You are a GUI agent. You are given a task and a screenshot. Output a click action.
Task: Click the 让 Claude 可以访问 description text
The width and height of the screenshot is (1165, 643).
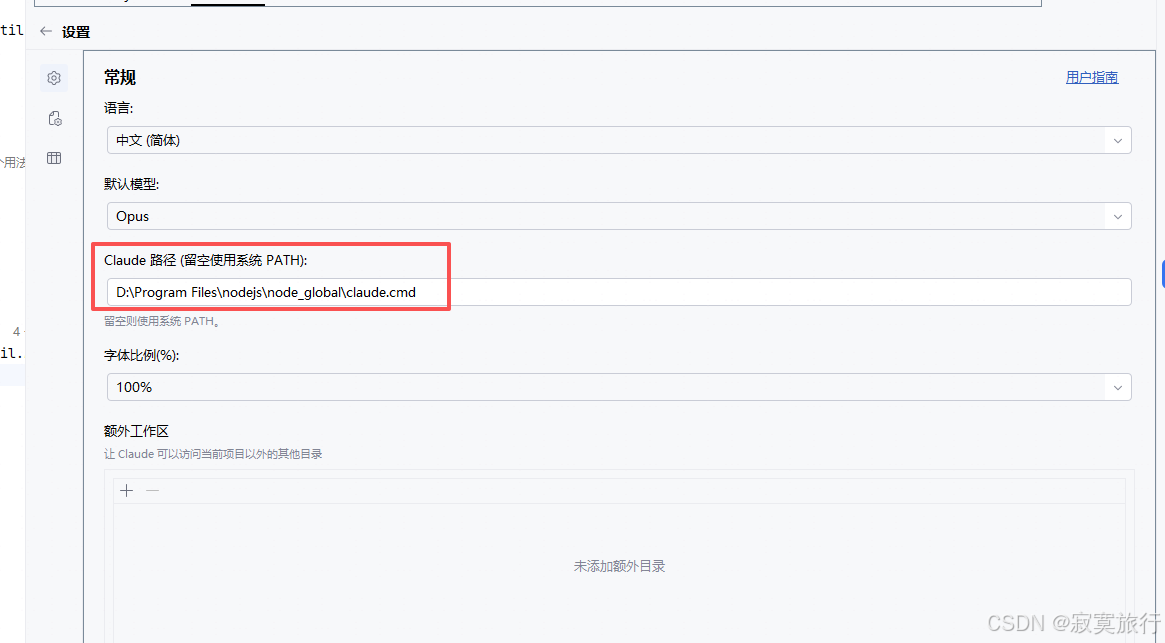point(213,454)
